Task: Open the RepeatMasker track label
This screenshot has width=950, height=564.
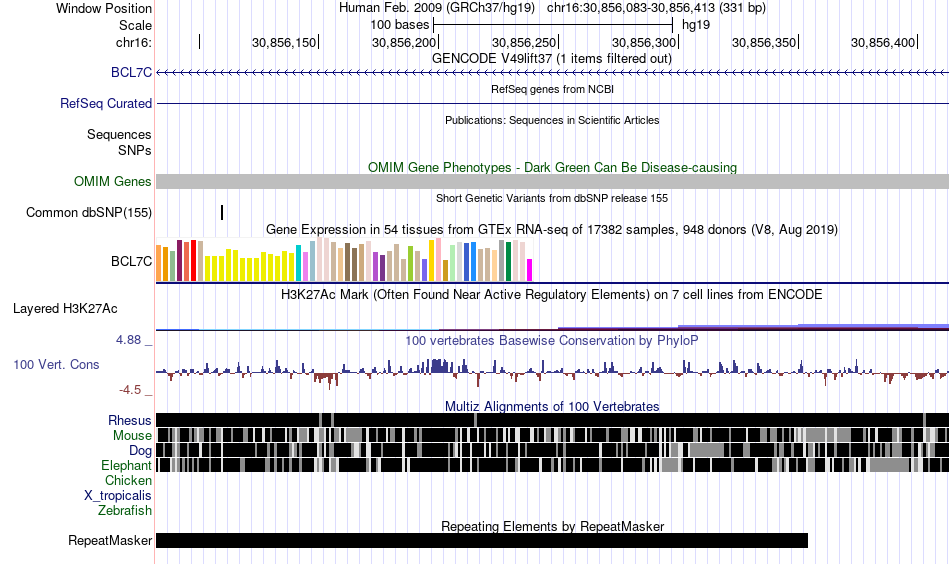Action: (x=110, y=540)
